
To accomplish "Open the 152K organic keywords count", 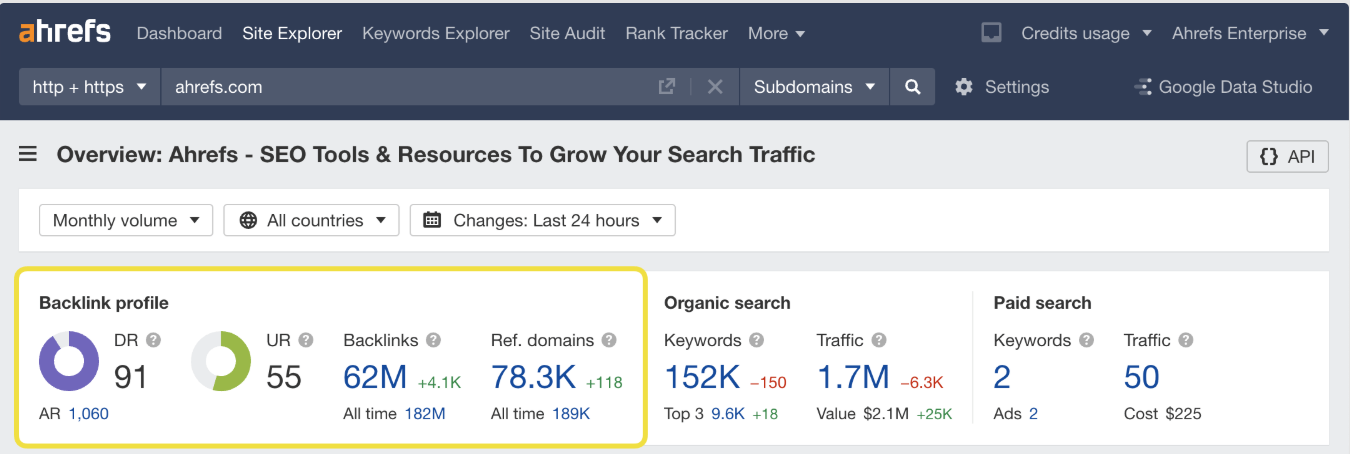I will [702, 377].
